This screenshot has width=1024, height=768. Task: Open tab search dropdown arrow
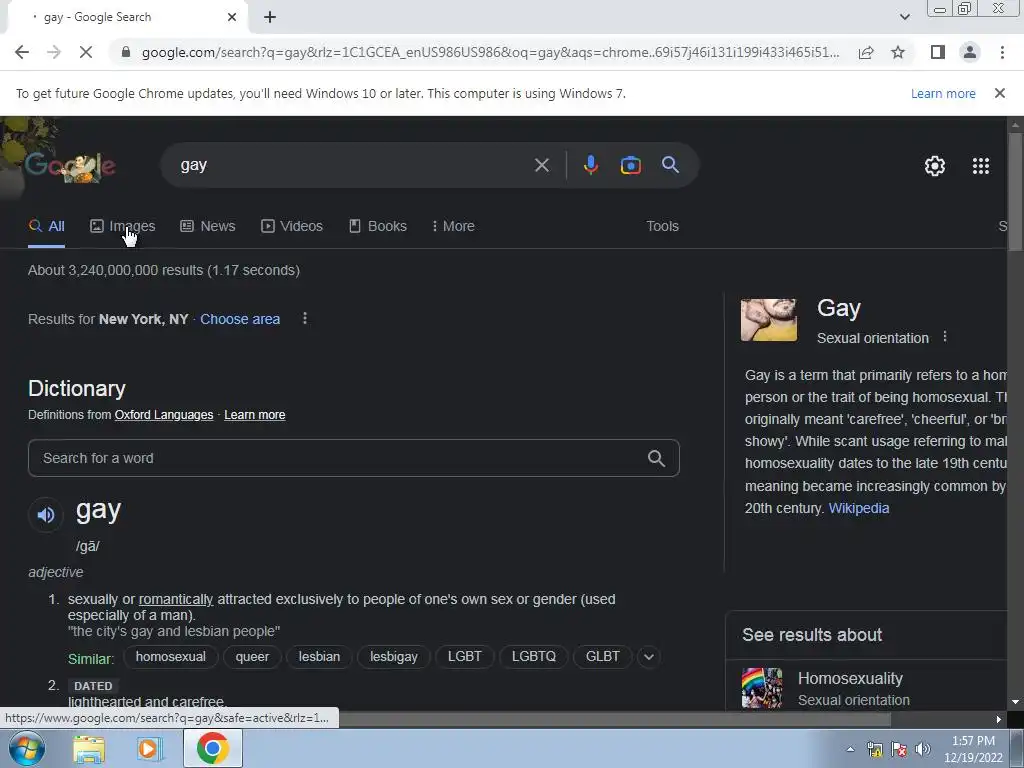904,17
